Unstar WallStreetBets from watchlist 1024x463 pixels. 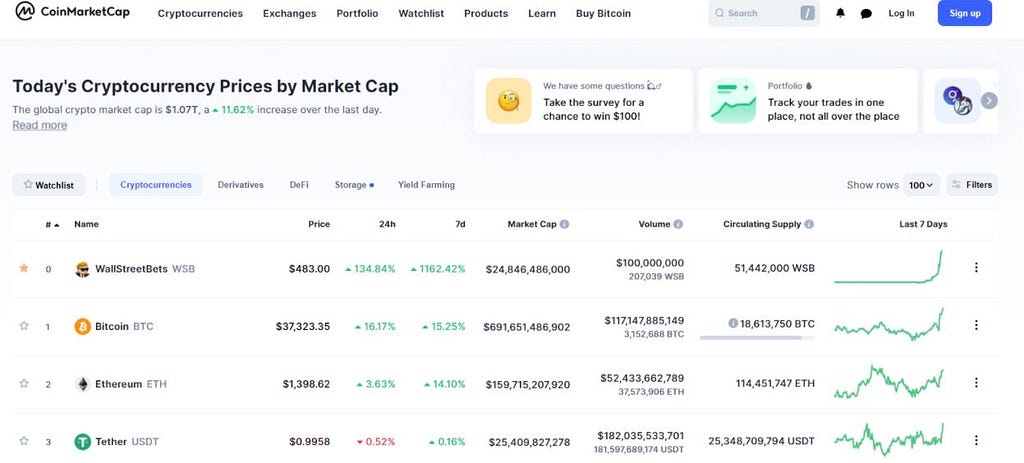[x=24, y=268]
